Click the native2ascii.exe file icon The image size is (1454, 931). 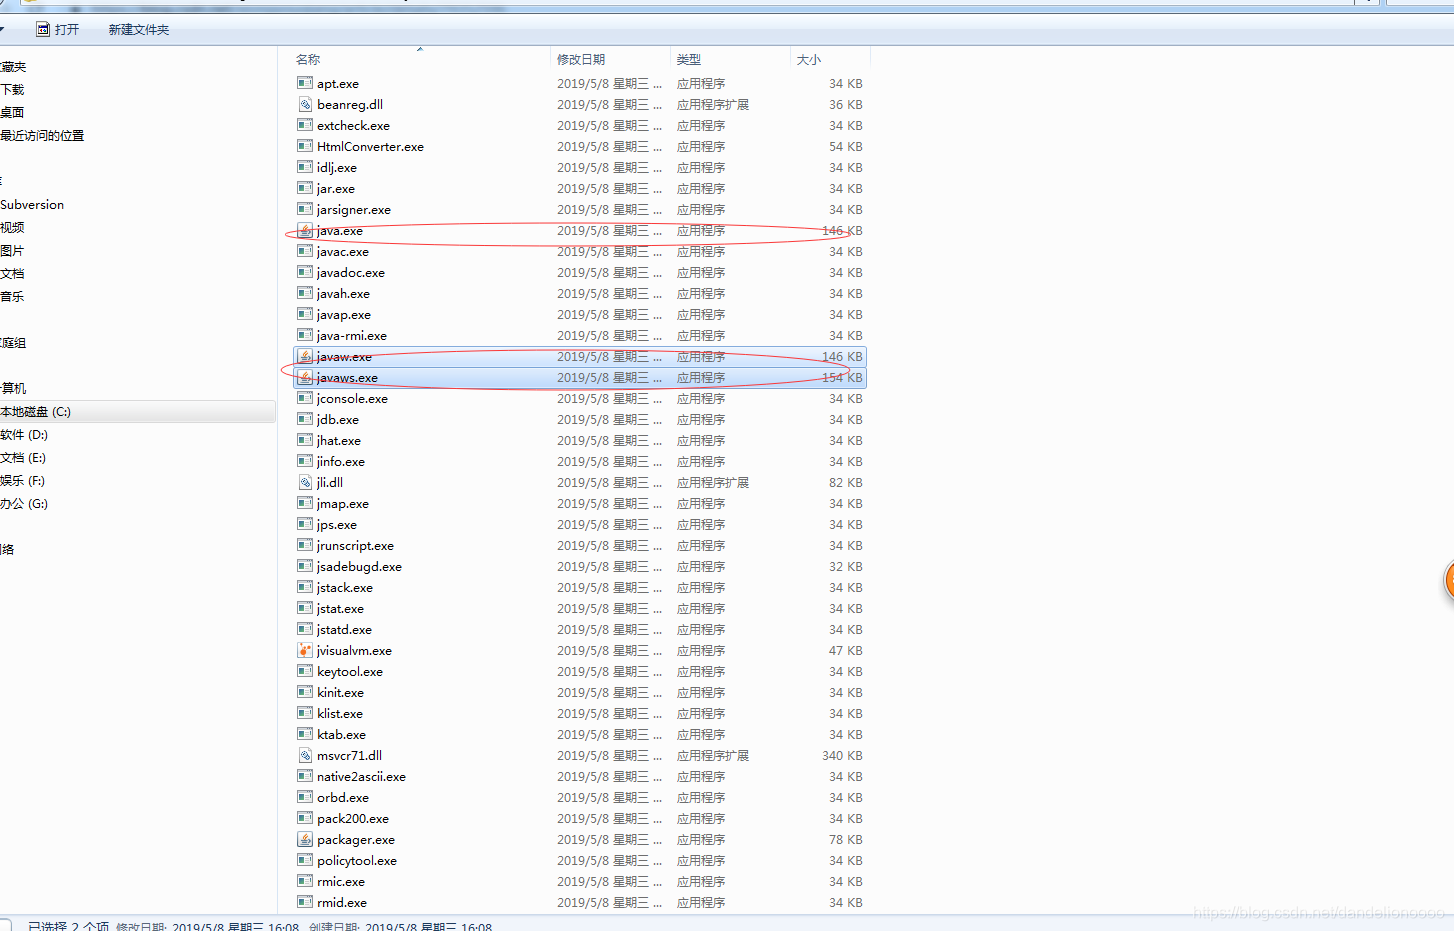(305, 776)
